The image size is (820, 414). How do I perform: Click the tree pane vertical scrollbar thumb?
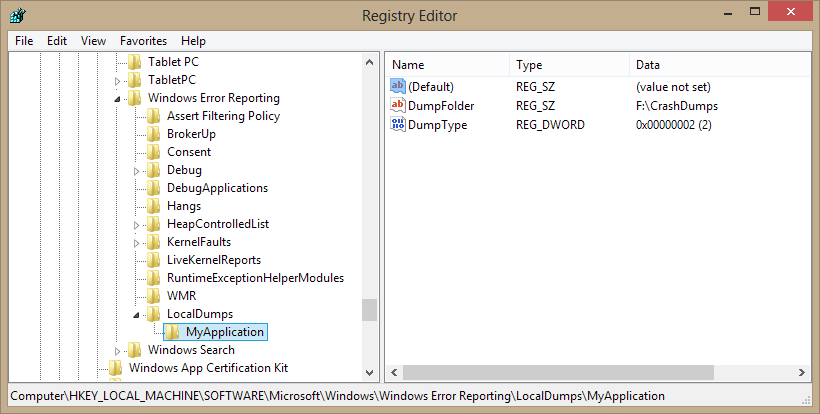coord(369,310)
